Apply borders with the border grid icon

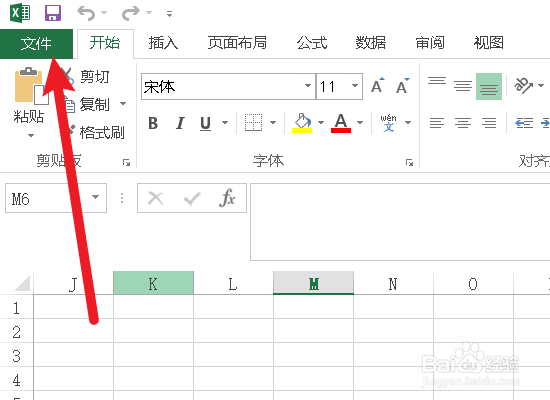pyautogui.click(x=253, y=122)
